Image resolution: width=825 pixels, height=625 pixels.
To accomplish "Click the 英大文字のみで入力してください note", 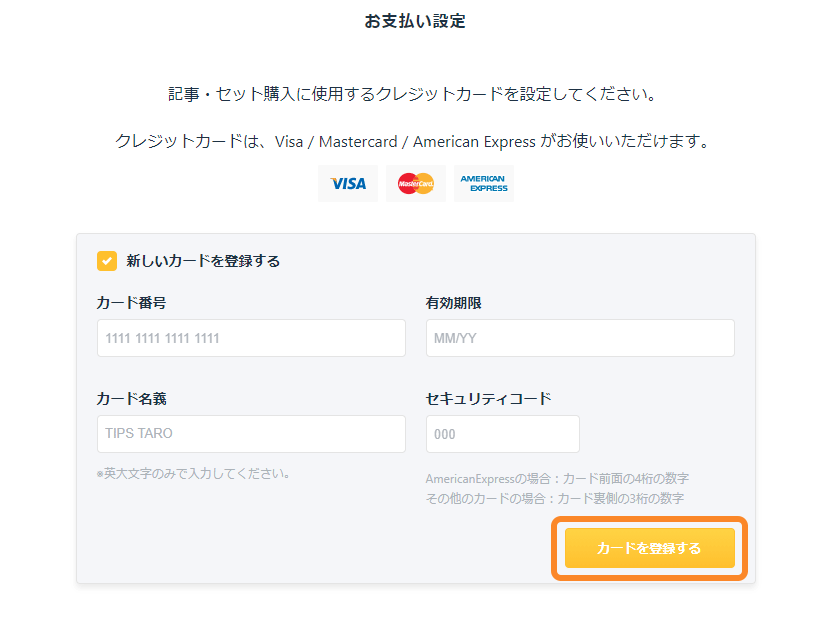I will point(193,473).
